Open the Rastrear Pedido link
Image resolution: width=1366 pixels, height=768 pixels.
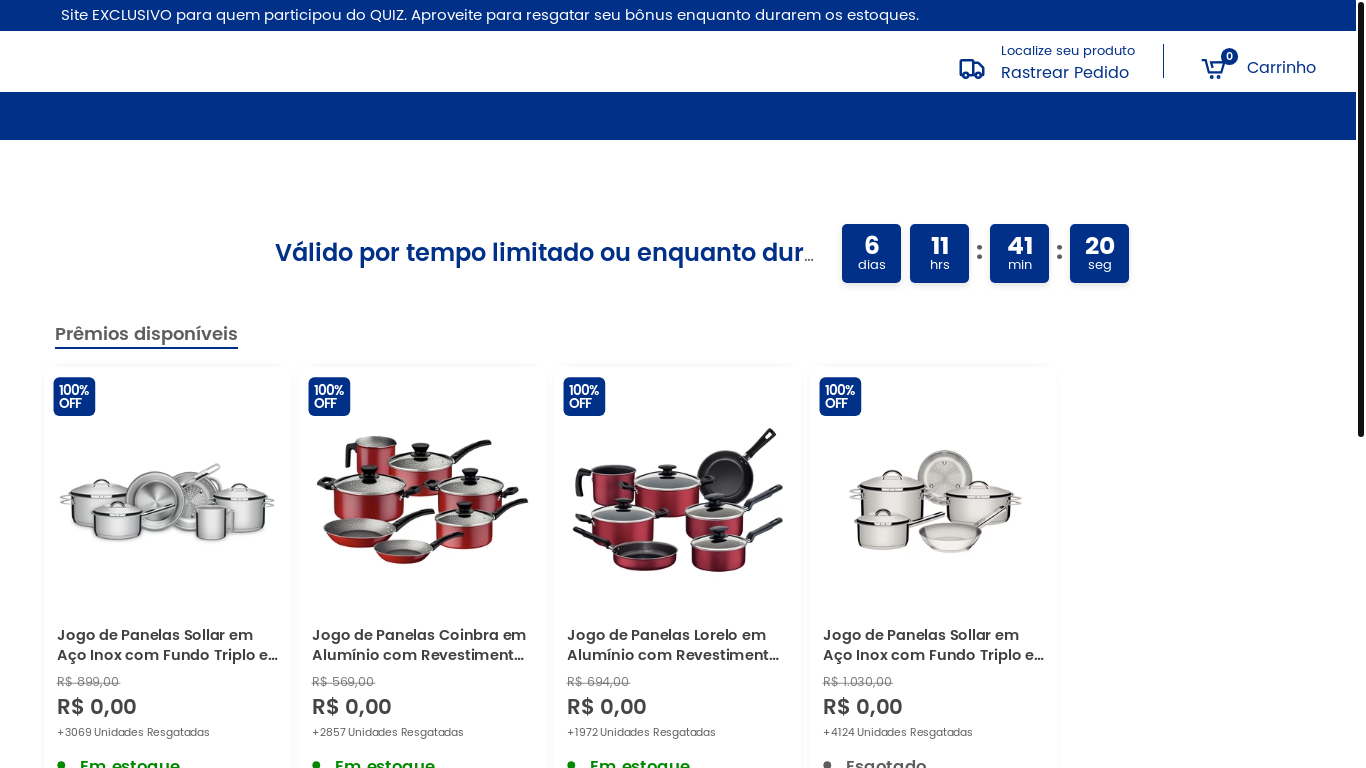[1065, 72]
